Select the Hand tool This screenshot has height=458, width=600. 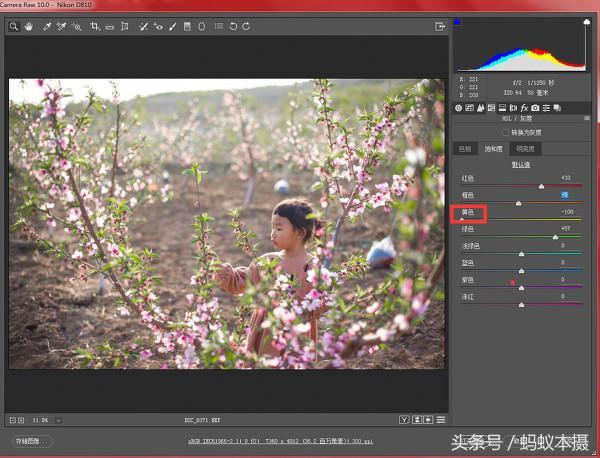point(28,26)
